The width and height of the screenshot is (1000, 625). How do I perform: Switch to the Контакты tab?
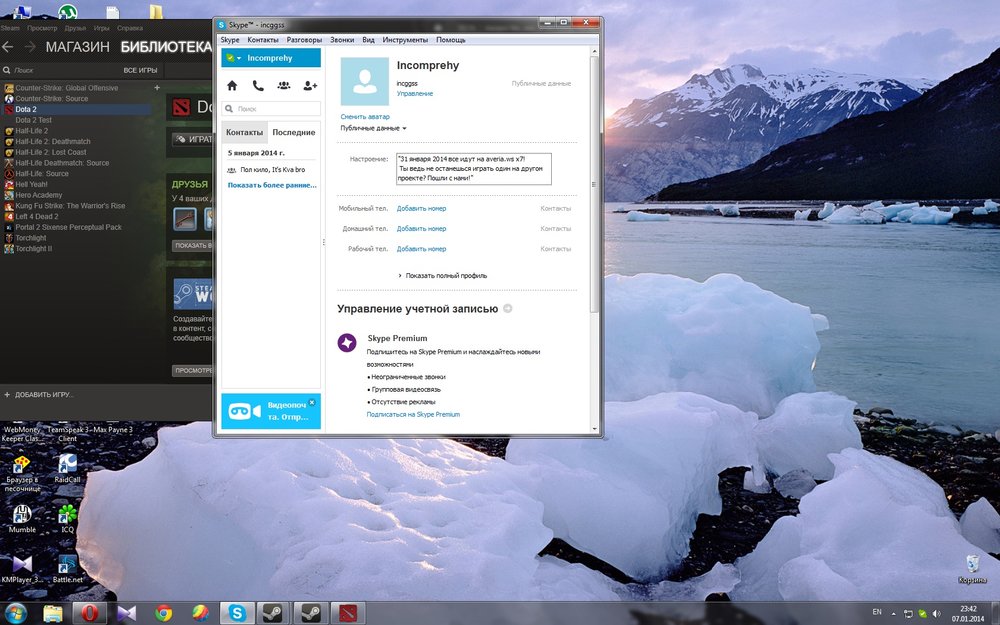[x=244, y=132]
